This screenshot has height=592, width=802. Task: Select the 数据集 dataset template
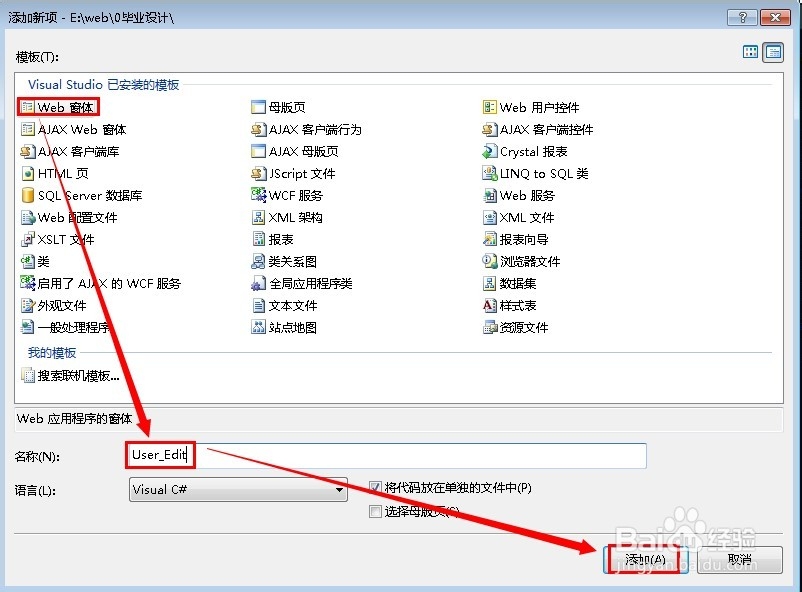tap(510, 283)
